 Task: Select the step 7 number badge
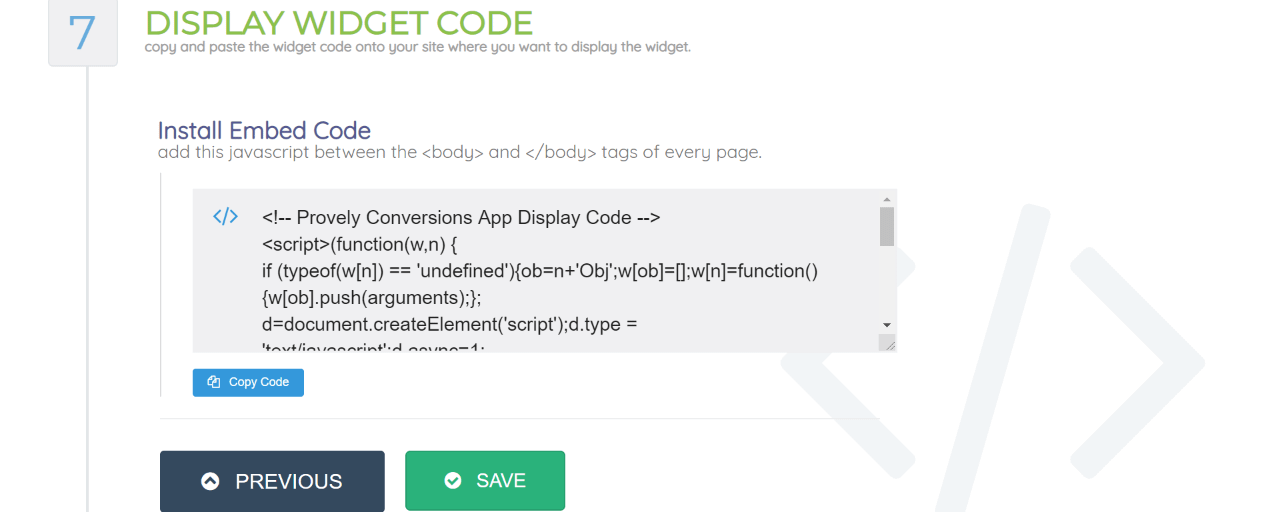click(82, 33)
